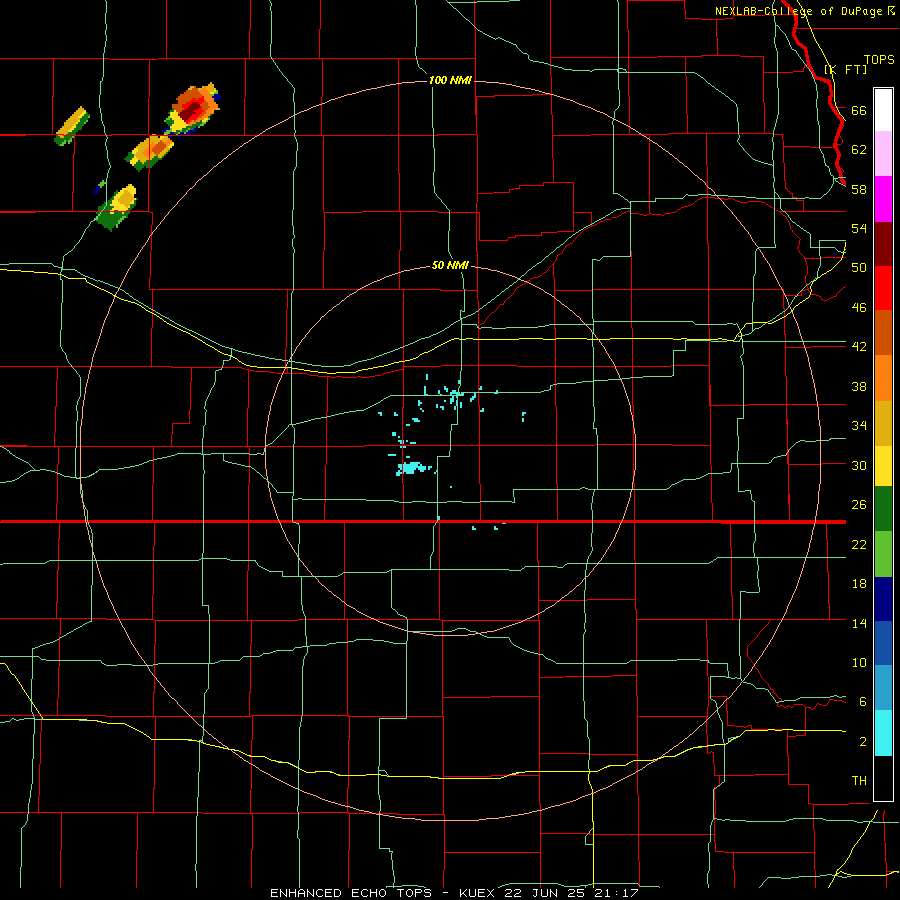Click the KUEX station identifier in caption
This screenshot has width=900, height=900.
click(479, 893)
